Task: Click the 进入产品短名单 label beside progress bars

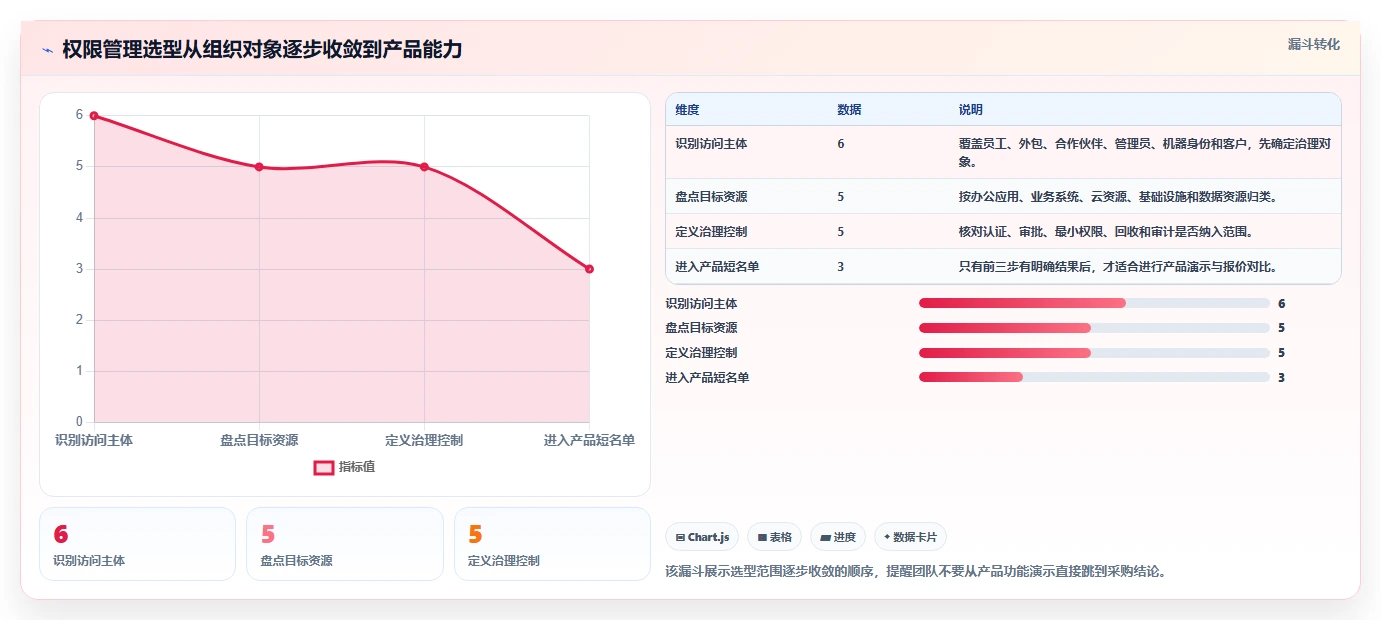Action: click(x=707, y=378)
